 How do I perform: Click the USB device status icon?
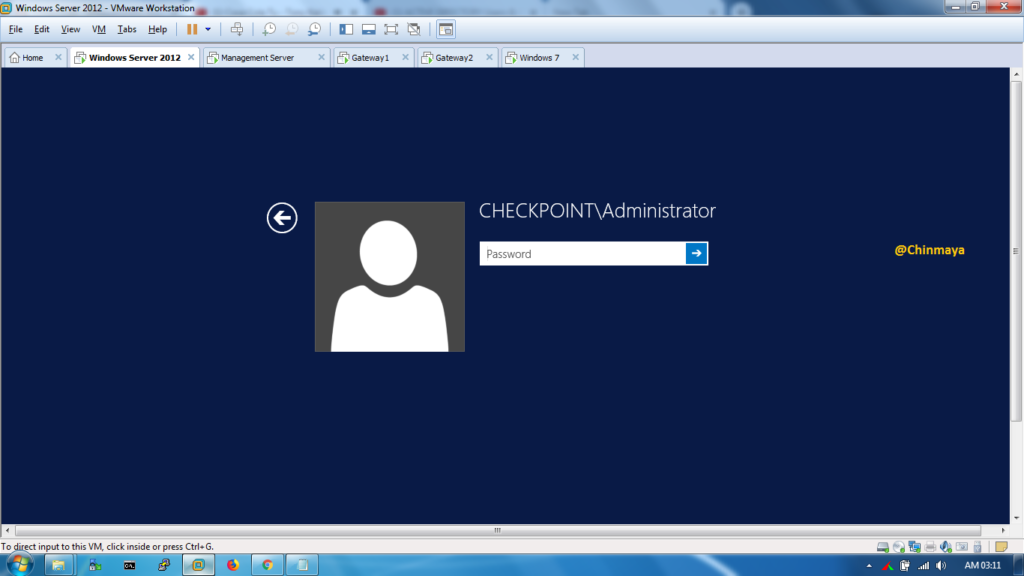(x=977, y=547)
